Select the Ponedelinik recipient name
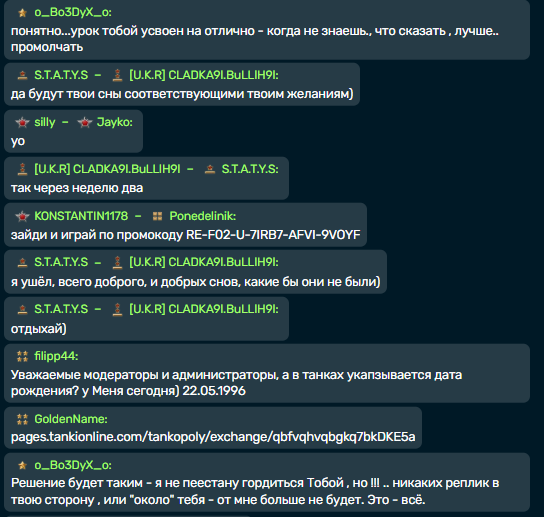This screenshot has width=544, height=517. [203, 216]
